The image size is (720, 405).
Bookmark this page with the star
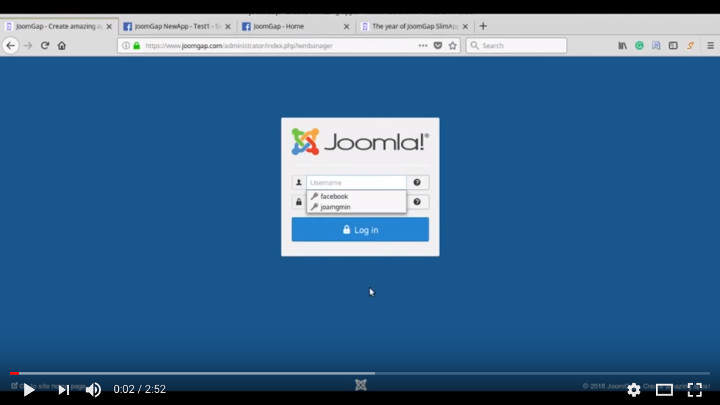pyautogui.click(x=453, y=45)
